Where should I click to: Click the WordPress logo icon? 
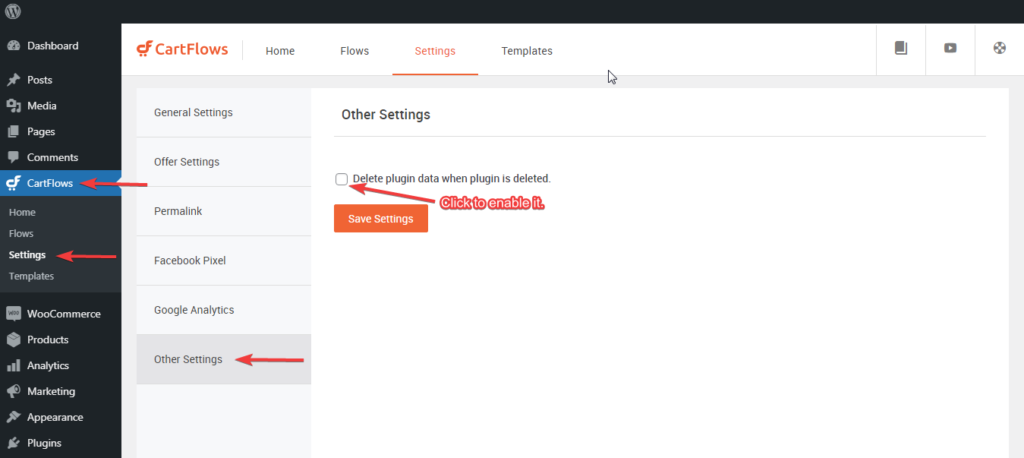(x=13, y=11)
